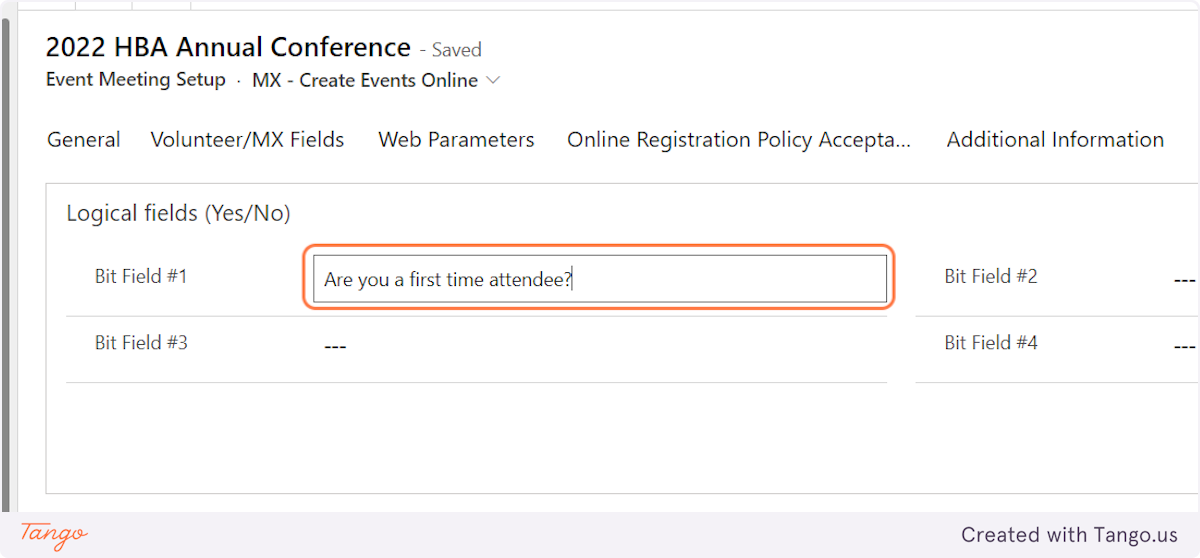Open the Created with Tango.us link
Image resolution: width=1200 pixels, height=558 pixels.
[1069, 535]
